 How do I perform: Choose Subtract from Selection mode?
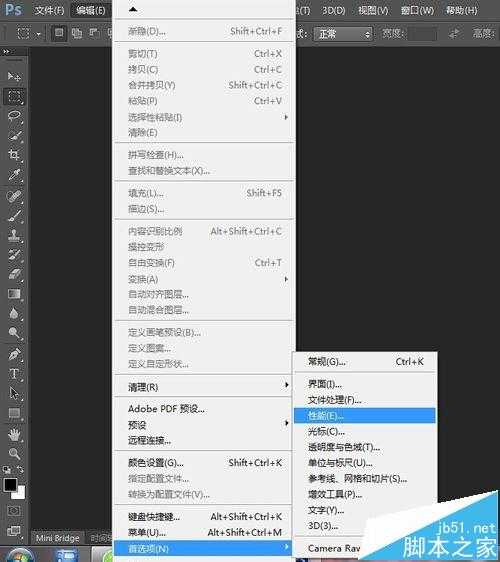pyautogui.click(x=94, y=33)
